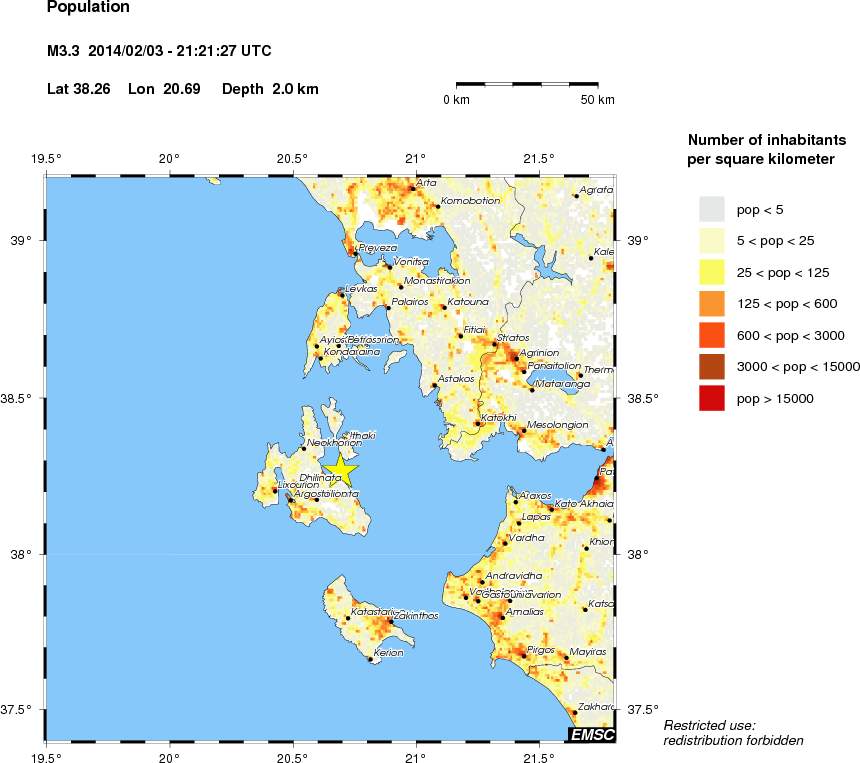Screen dimensions: 860x763
Task: Click the Amalias city marker dot
Action: coord(502,617)
